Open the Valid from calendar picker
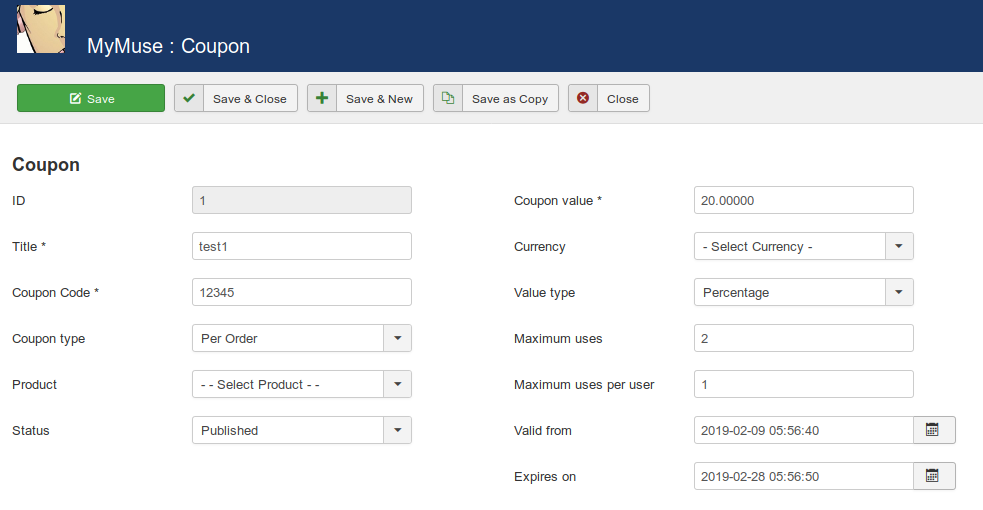The height and width of the screenshot is (510, 983). tap(934, 430)
